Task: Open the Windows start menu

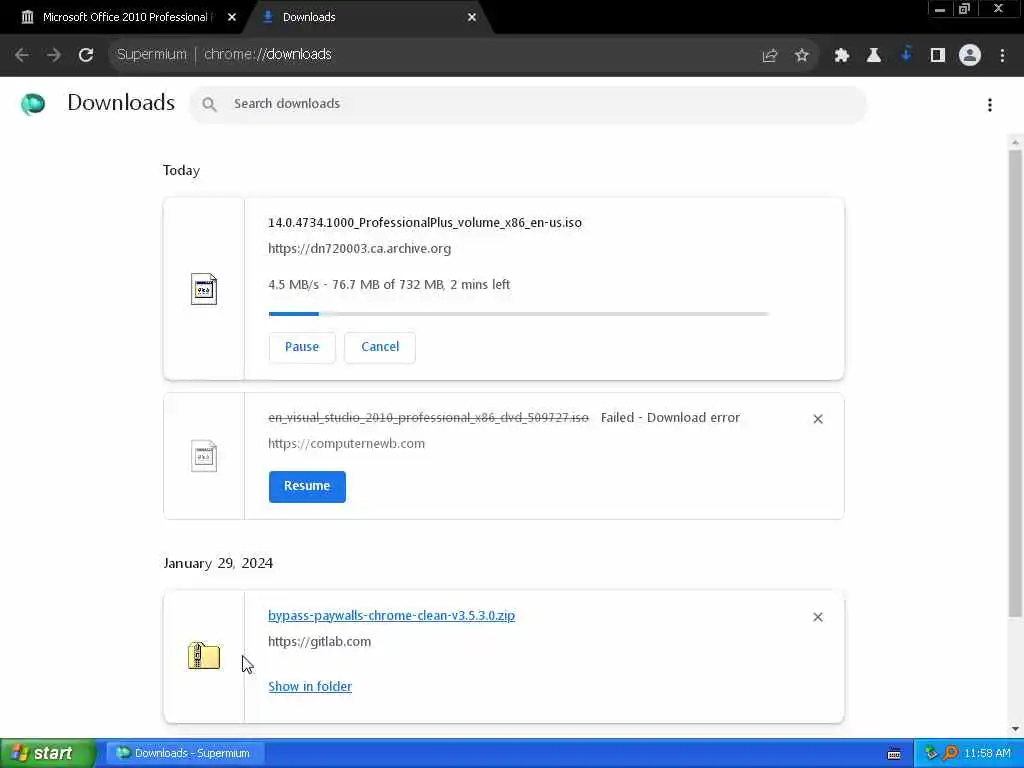Action: 48,754
